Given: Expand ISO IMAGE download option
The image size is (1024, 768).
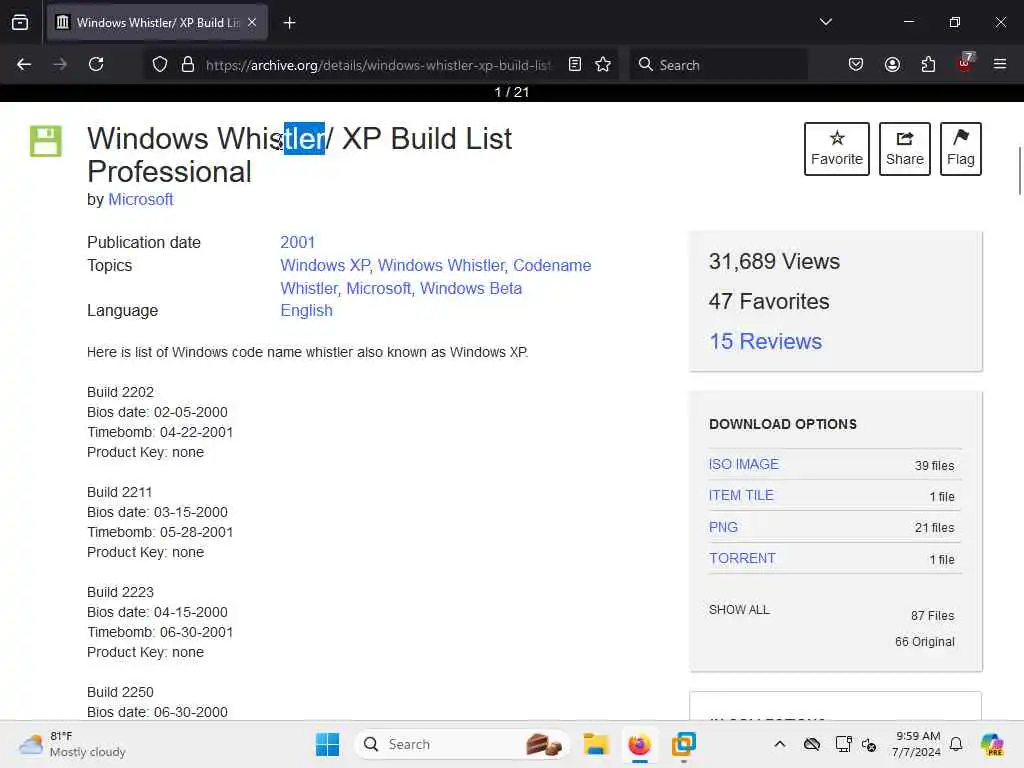Looking at the screenshot, I should (744, 464).
